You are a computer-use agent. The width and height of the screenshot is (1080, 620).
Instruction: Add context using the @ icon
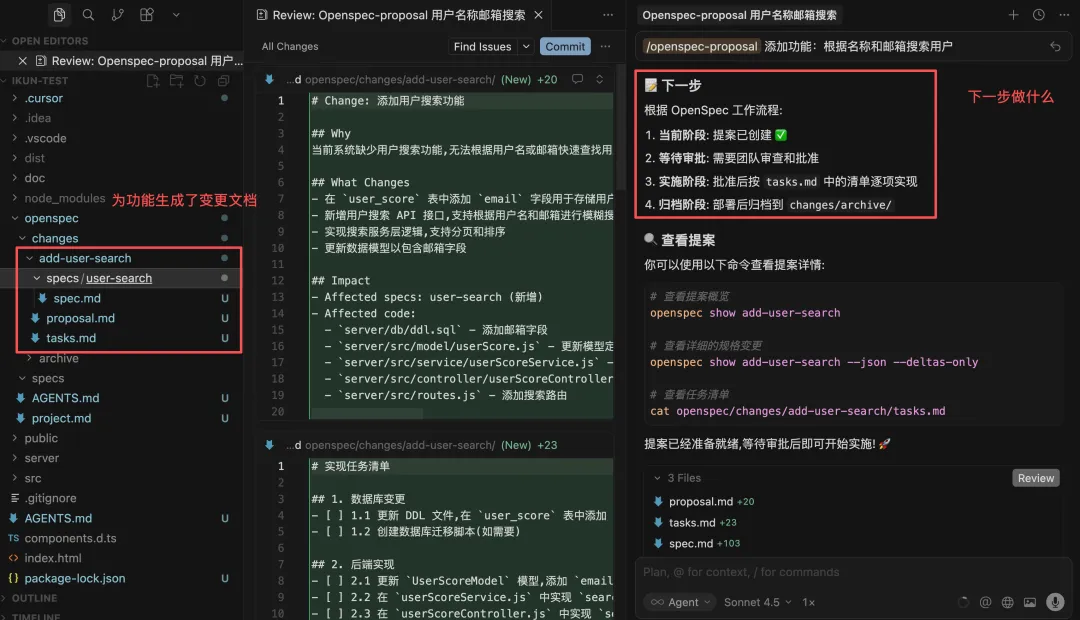tap(985, 601)
